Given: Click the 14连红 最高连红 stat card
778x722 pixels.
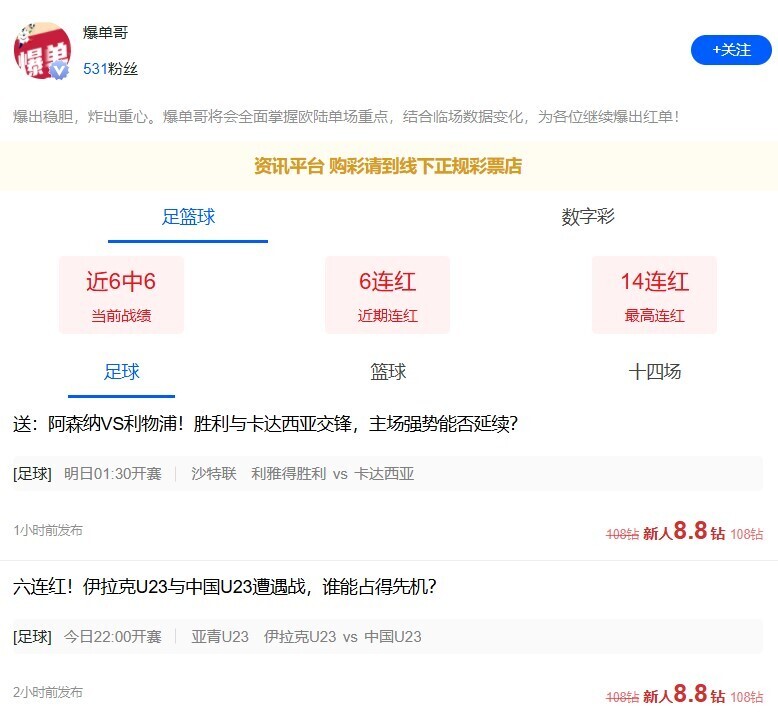Looking at the screenshot, I should point(654,295).
